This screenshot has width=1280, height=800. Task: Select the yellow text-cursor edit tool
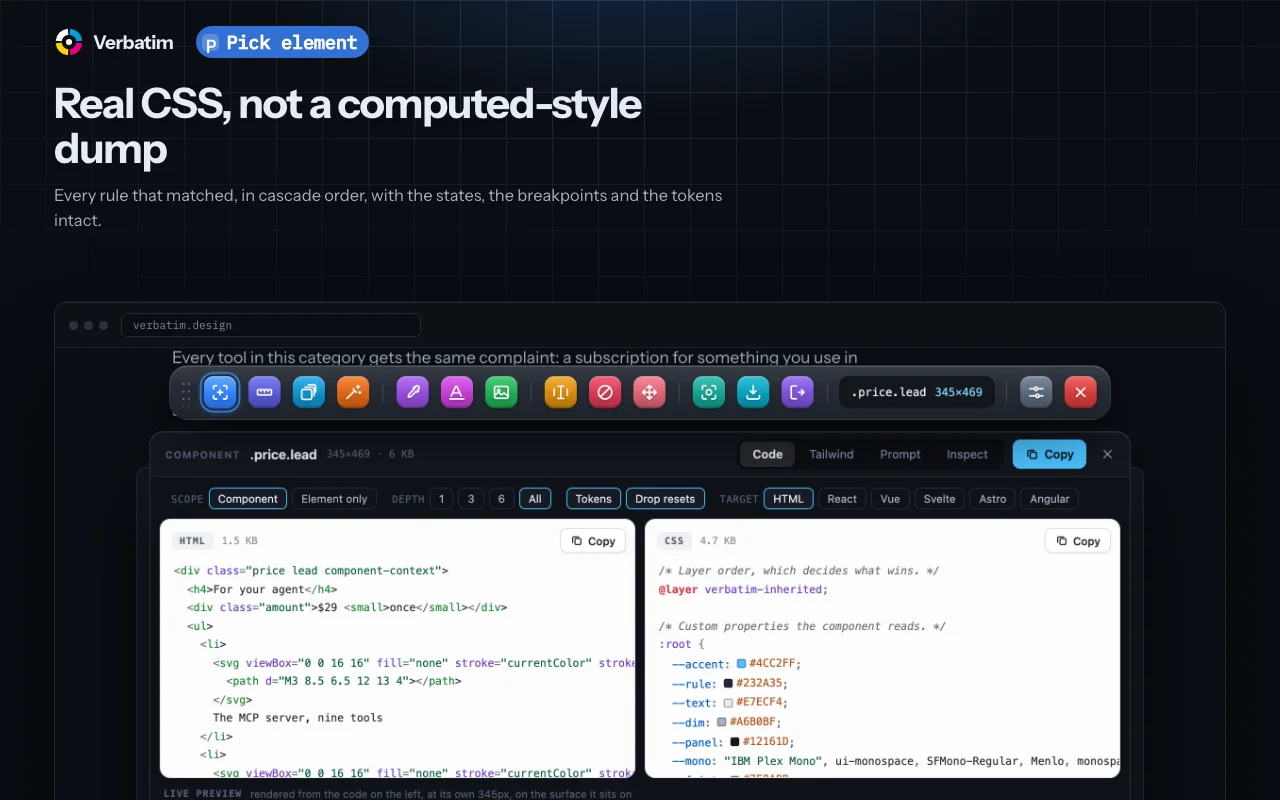point(561,392)
